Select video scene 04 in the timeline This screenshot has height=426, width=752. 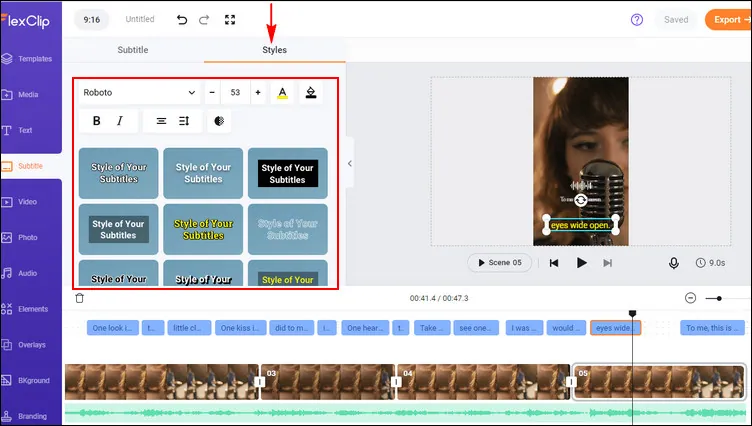point(483,382)
